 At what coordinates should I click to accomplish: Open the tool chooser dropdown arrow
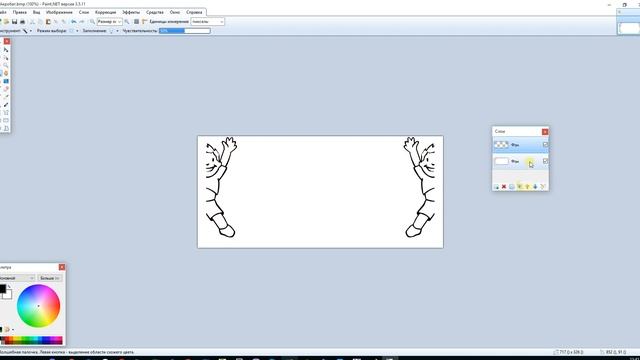[31, 31]
